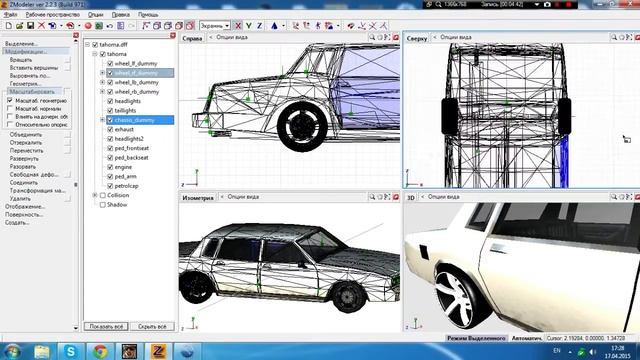Screen dimensions: 640x360
Task: Click the red X delete toolbar icon
Action: click(41, 26)
